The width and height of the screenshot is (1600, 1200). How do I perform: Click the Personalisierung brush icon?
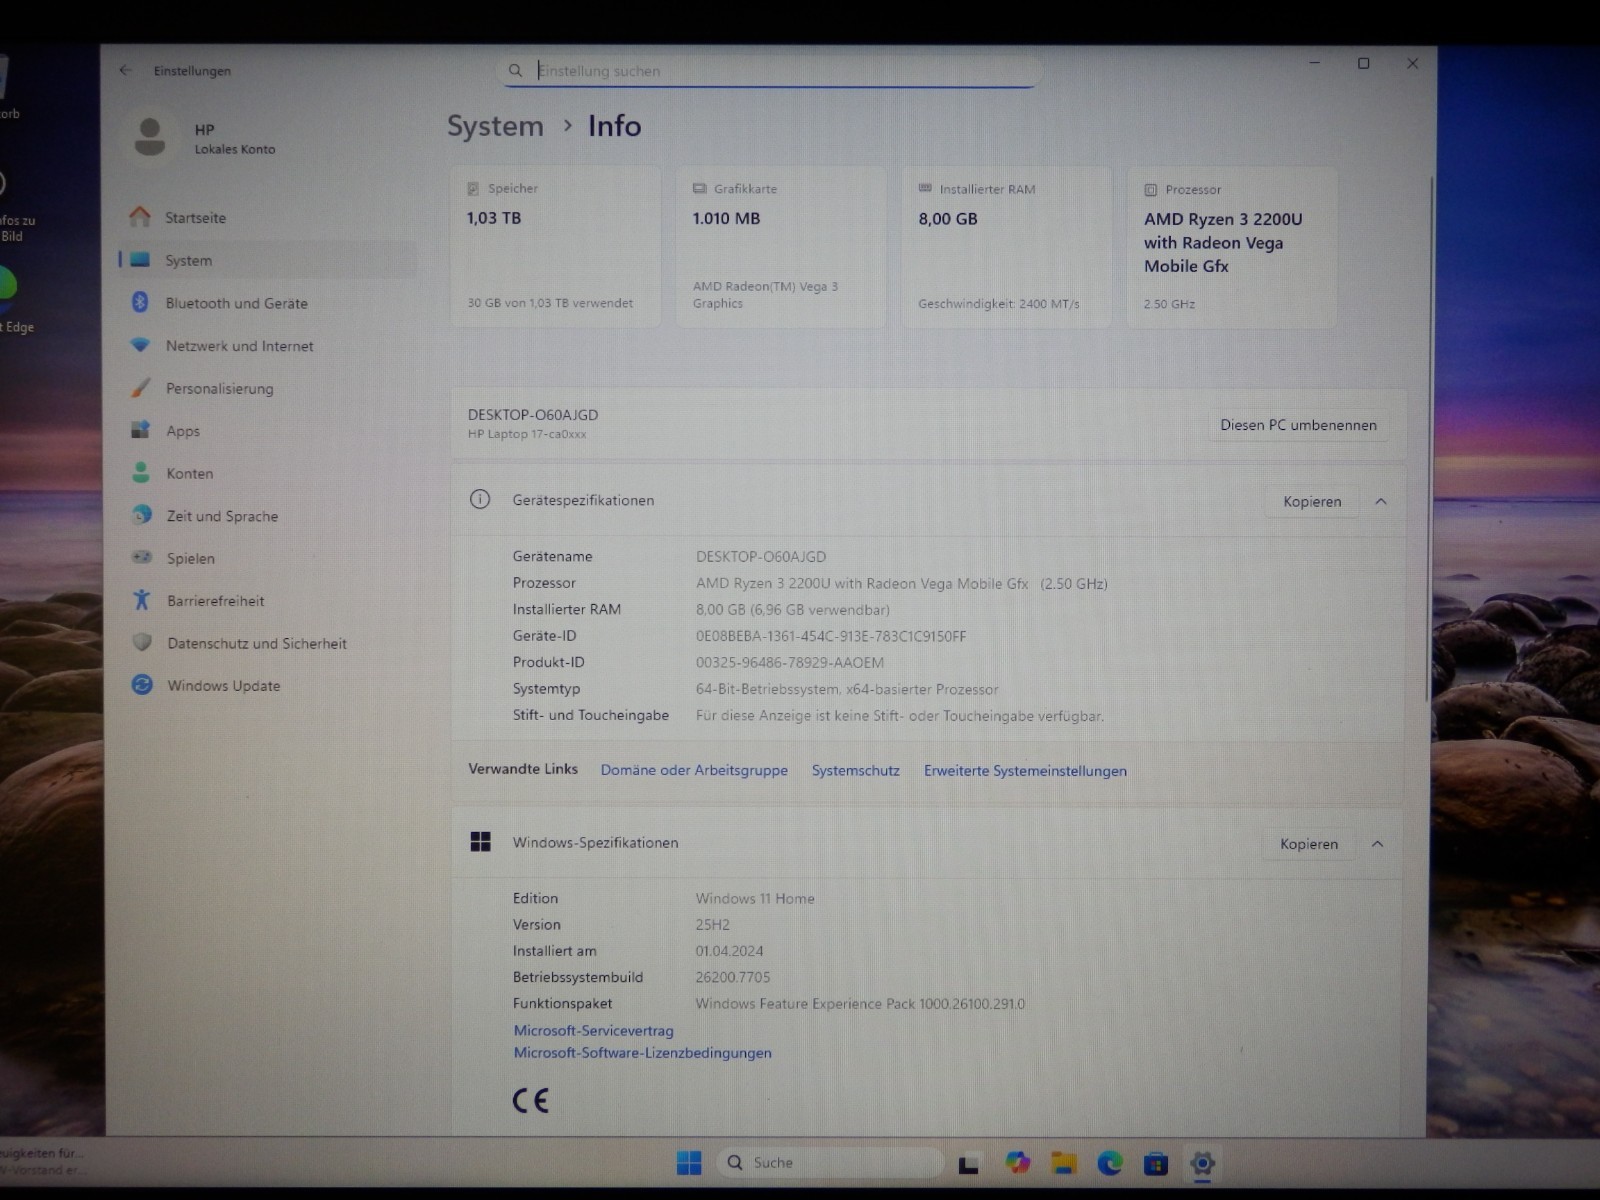pos(140,388)
